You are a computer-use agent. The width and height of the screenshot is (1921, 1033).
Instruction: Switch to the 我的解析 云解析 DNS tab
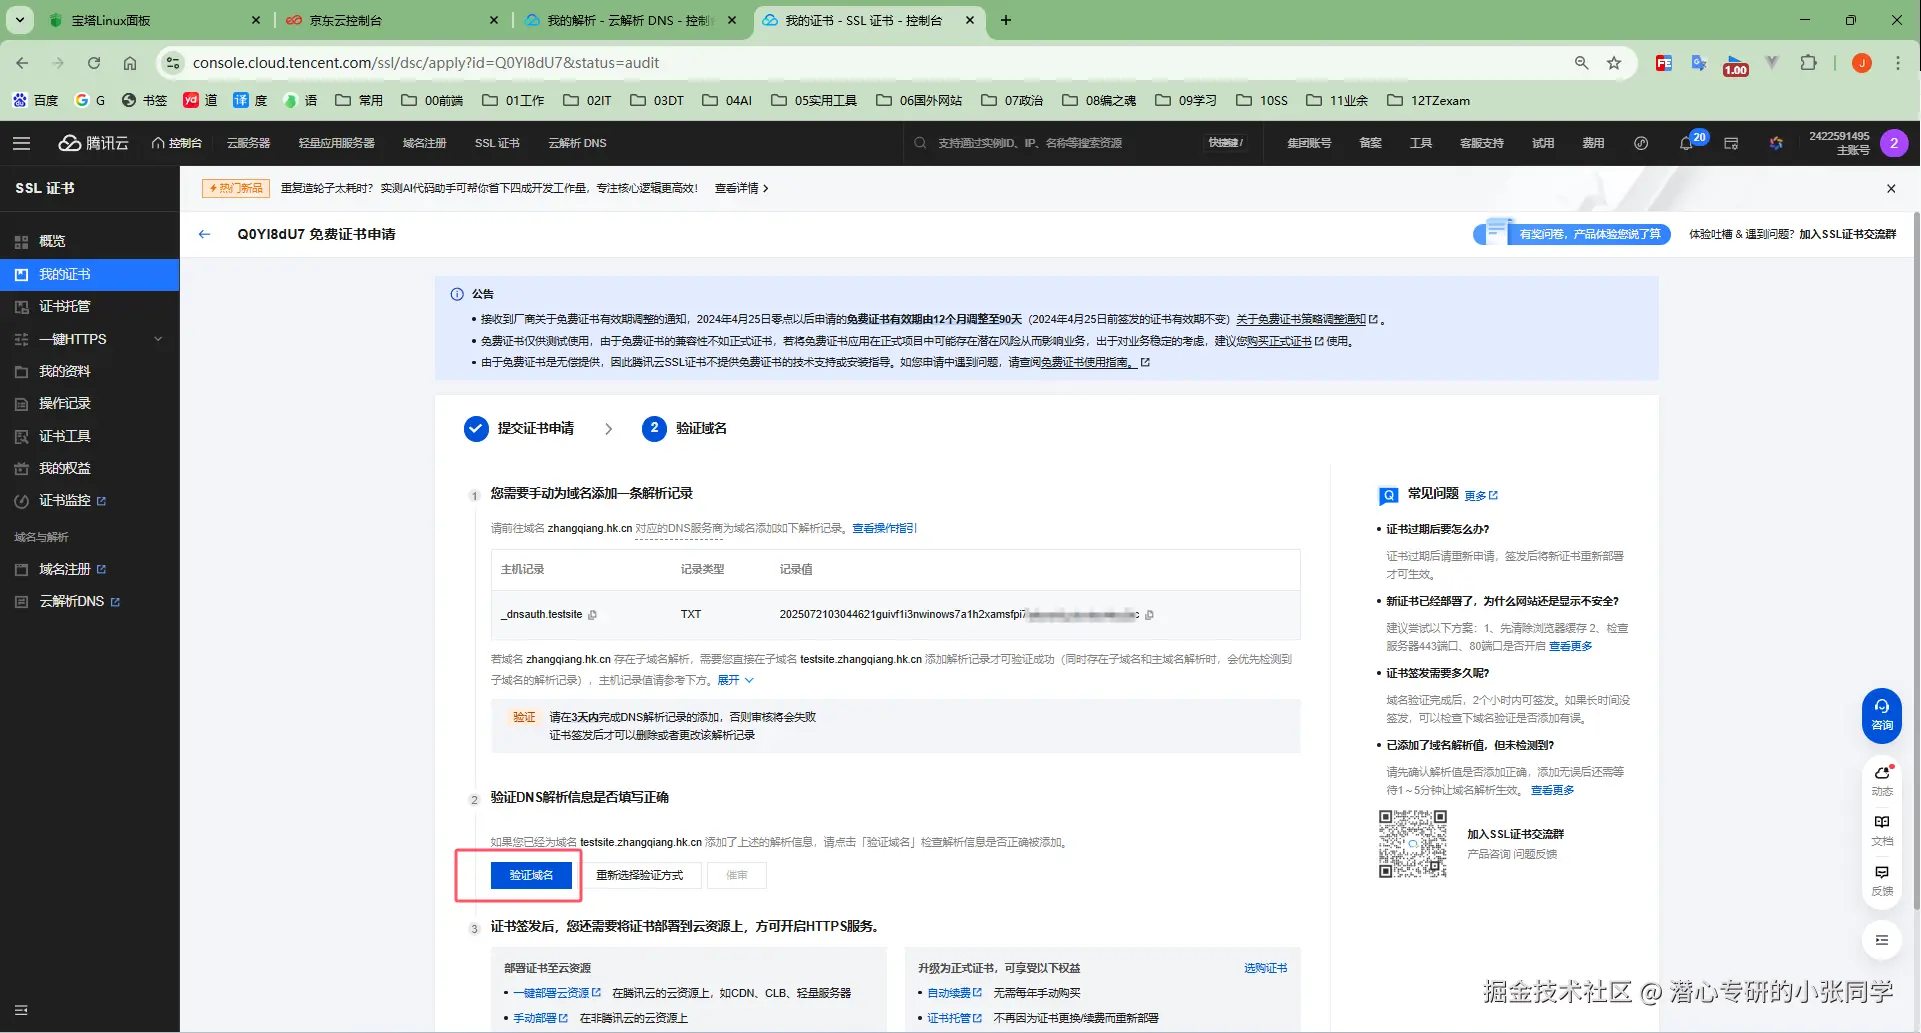(x=629, y=20)
